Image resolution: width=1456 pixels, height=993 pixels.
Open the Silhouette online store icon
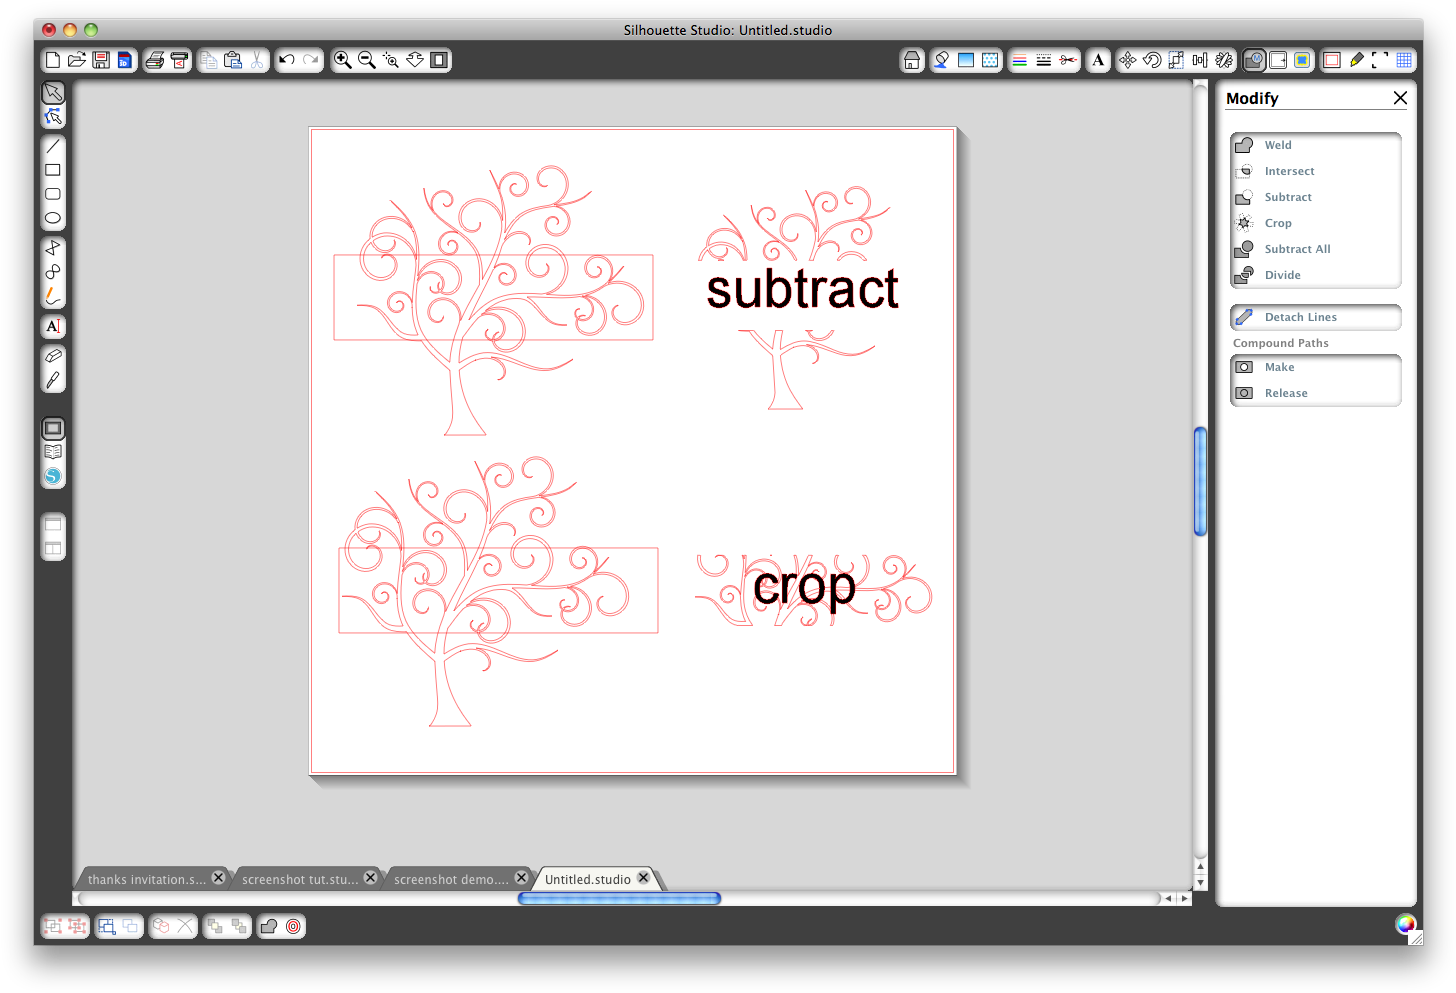coord(53,477)
